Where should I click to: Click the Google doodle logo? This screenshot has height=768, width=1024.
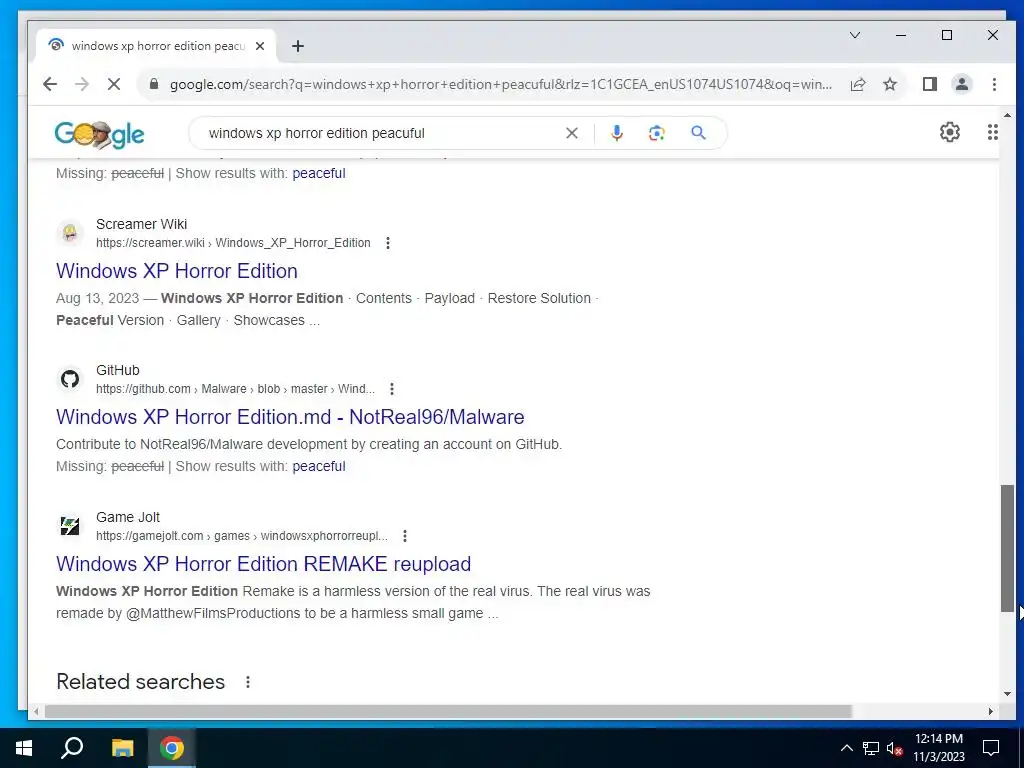click(99, 134)
